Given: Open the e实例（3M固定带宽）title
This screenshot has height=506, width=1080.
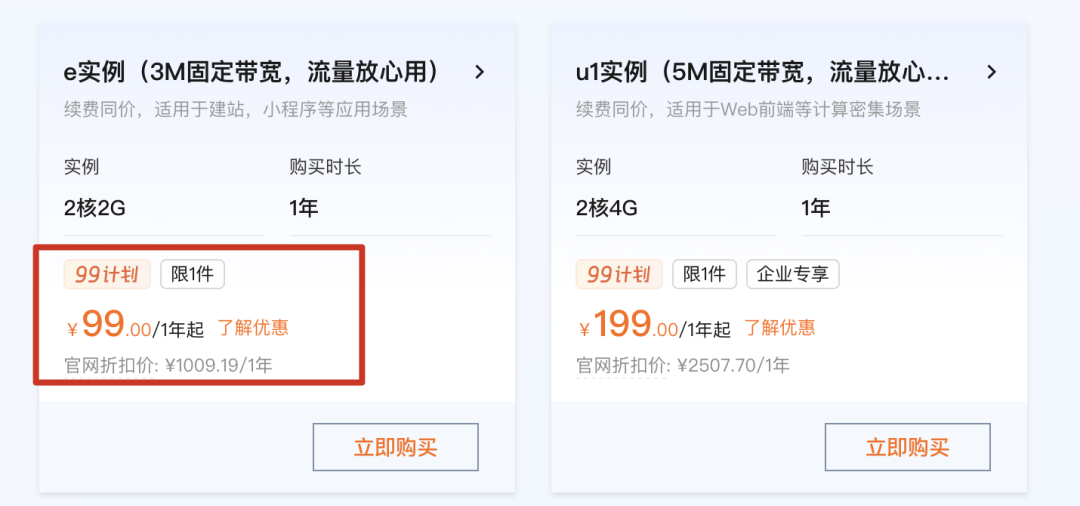Looking at the screenshot, I should click(x=253, y=72).
